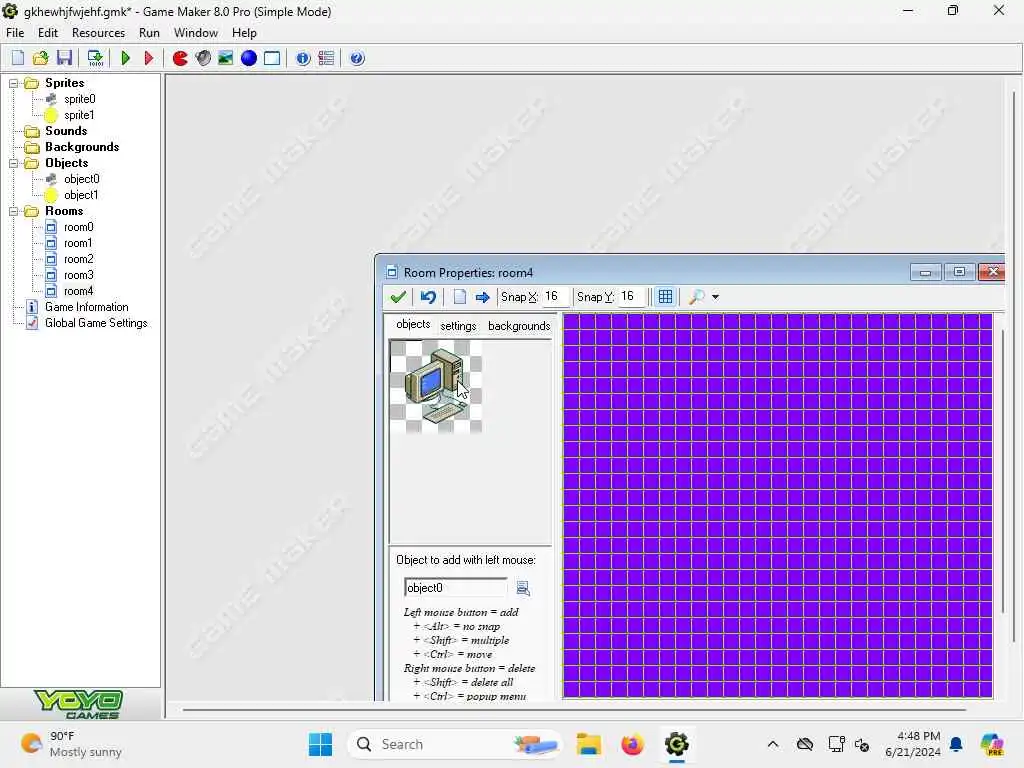Select the Backgrounds folder
1024x768 pixels.
(82, 147)
